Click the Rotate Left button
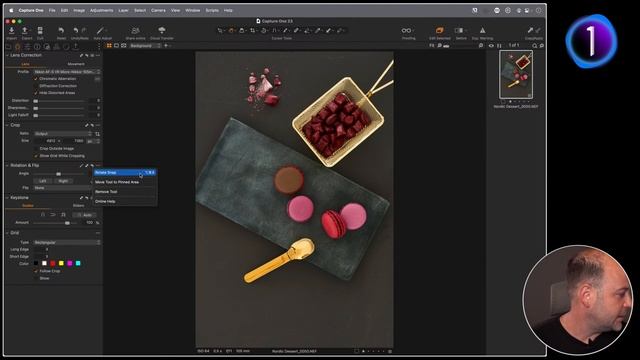640x360 pixels. point(43,181)
